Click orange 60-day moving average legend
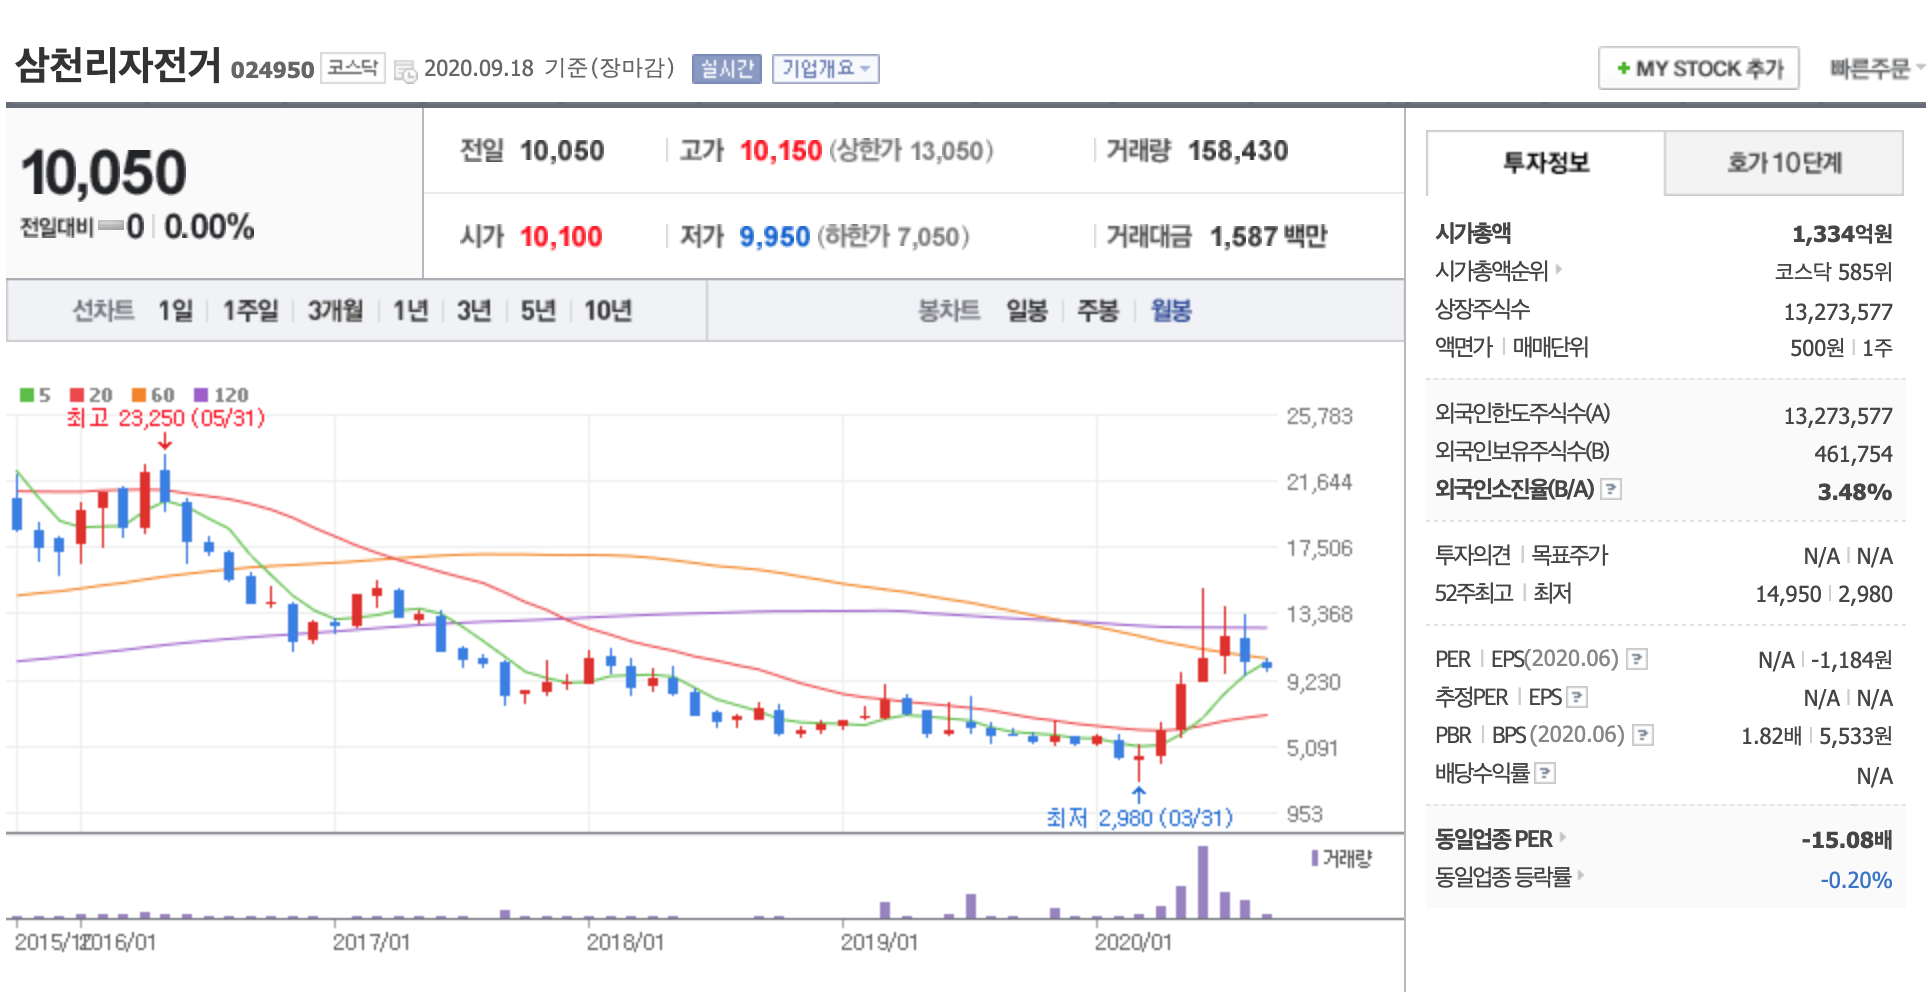This screenshot has height=992, width=1930. [x=154, y=395]
